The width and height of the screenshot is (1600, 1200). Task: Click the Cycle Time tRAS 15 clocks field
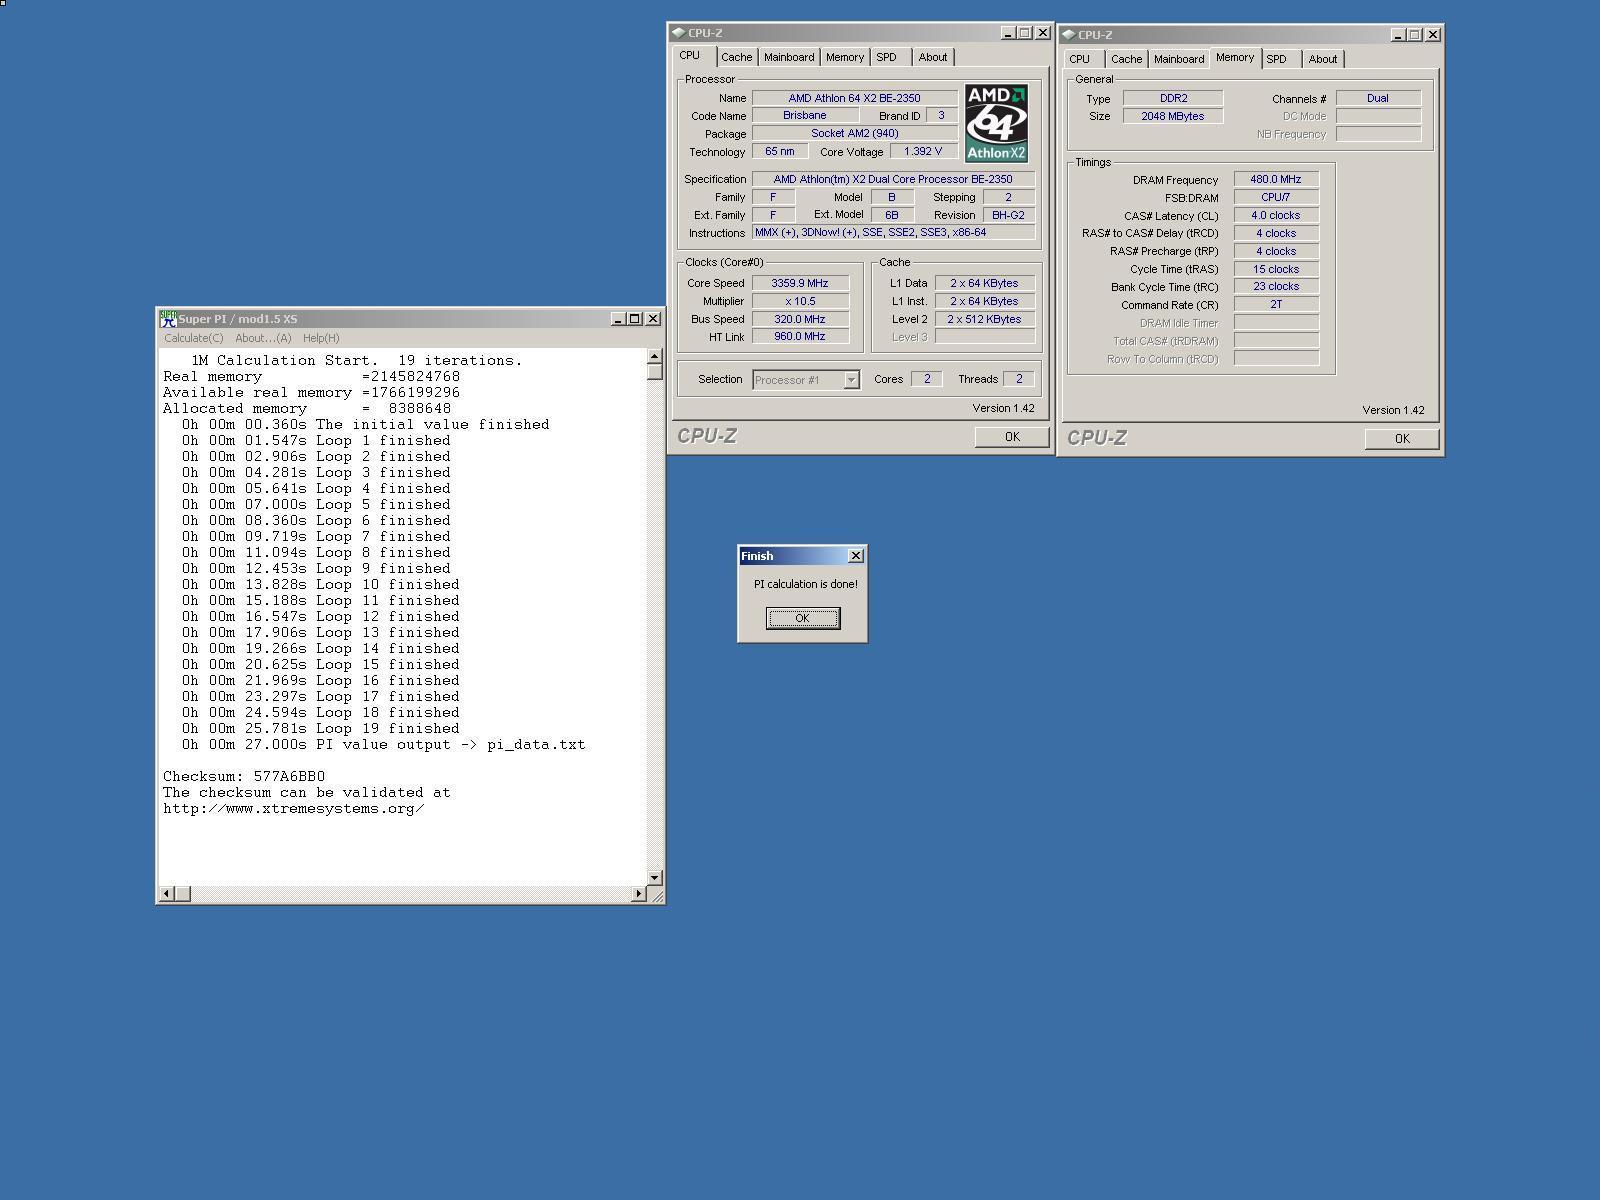coord(1276,269)
